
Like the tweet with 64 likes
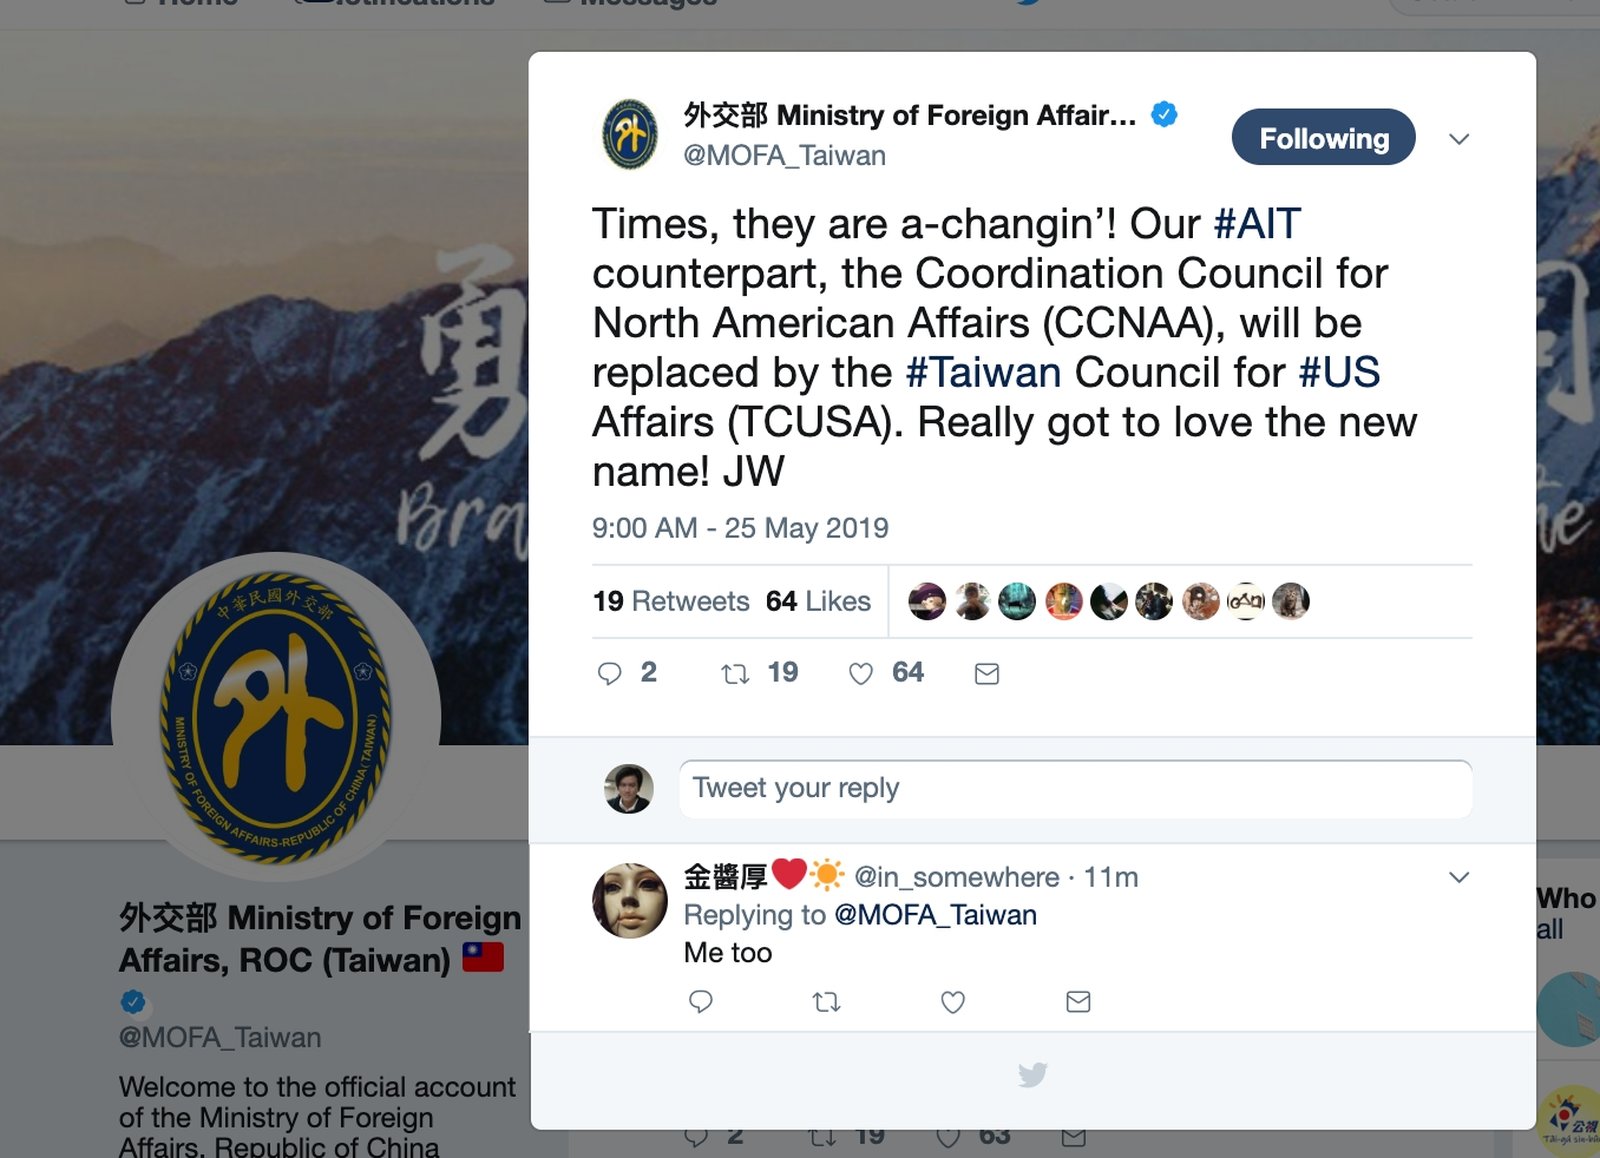click(861, 674)
